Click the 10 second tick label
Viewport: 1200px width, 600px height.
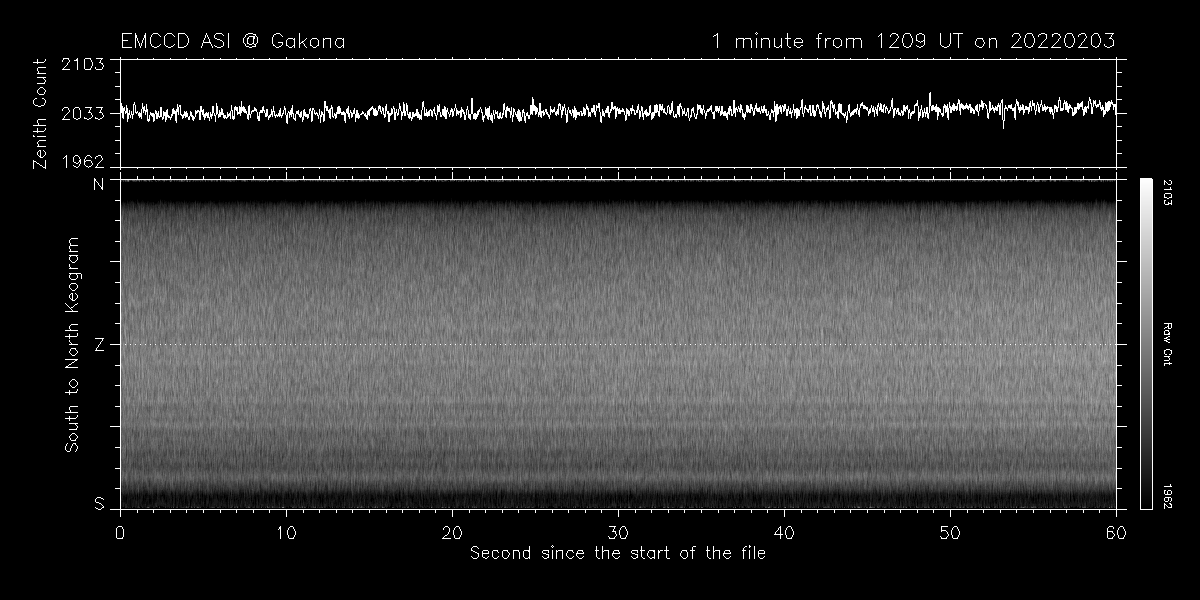[286, 531]
